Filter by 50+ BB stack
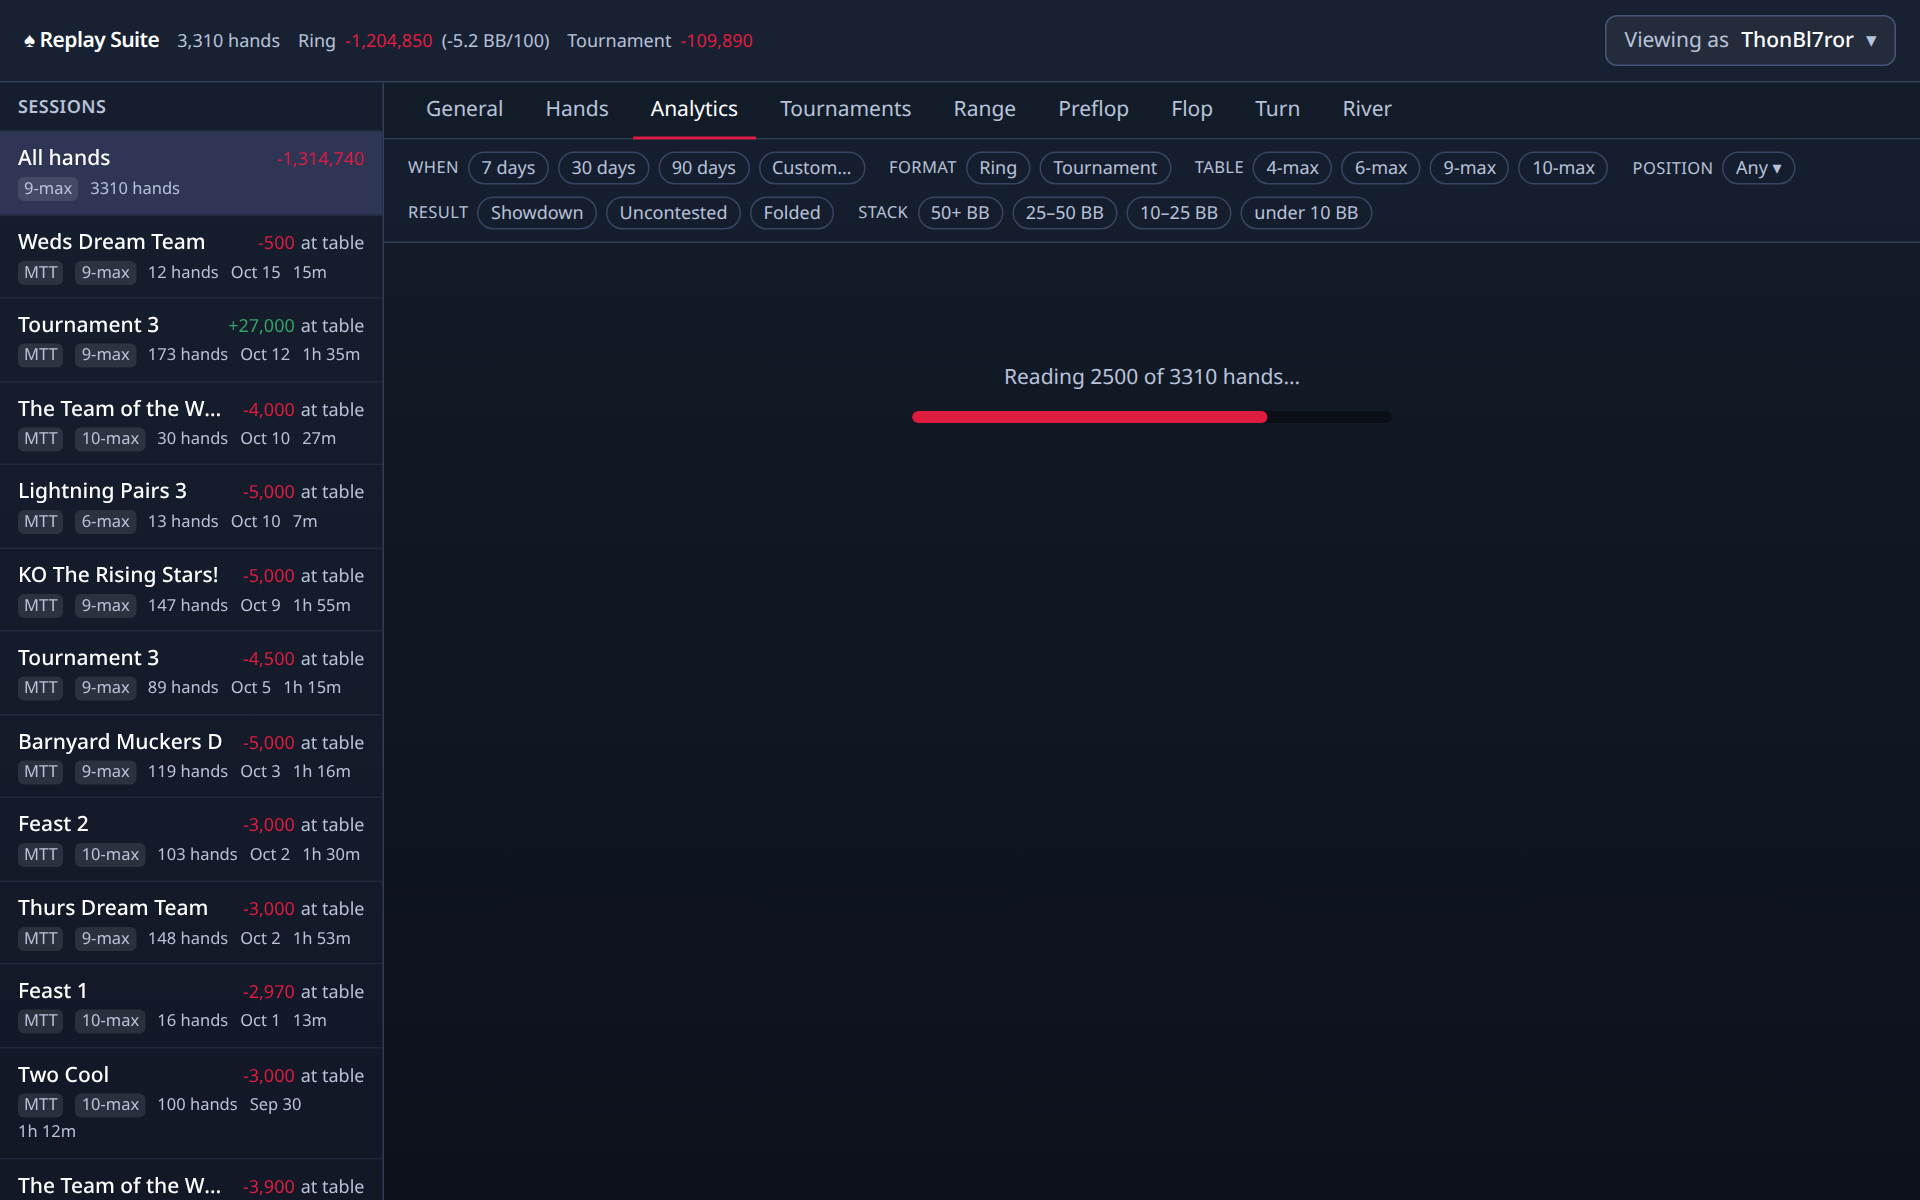The width and height of the screenshot is (1920, 1200). pos(960,213)
